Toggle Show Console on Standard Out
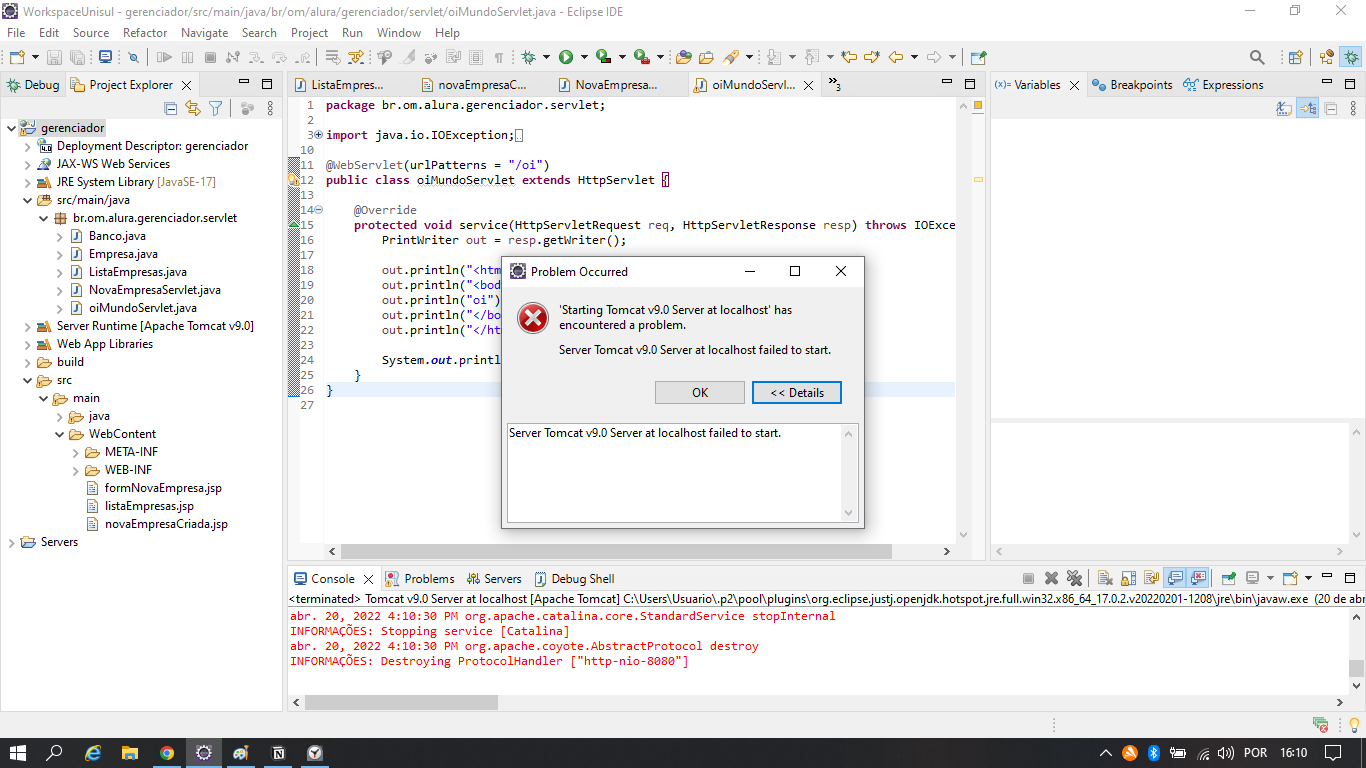 coord(1175,578)
